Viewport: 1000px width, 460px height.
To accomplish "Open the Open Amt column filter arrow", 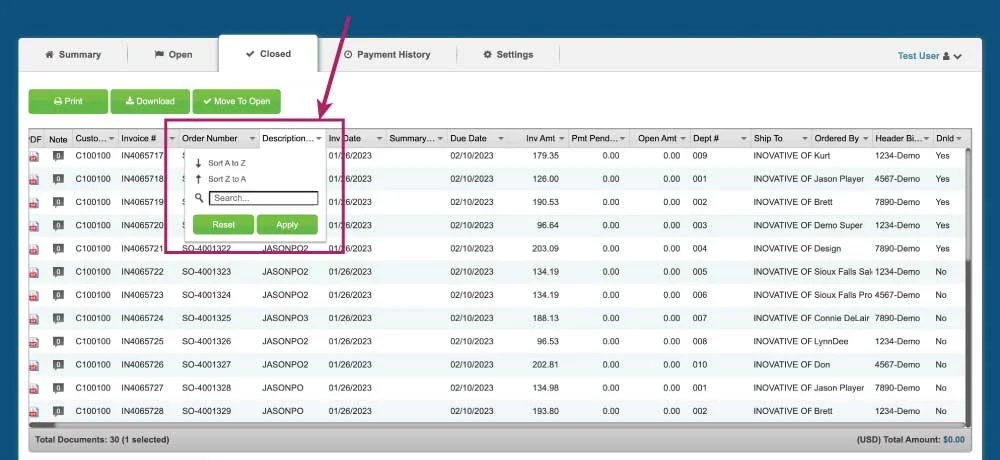I will tap(682, 138).
